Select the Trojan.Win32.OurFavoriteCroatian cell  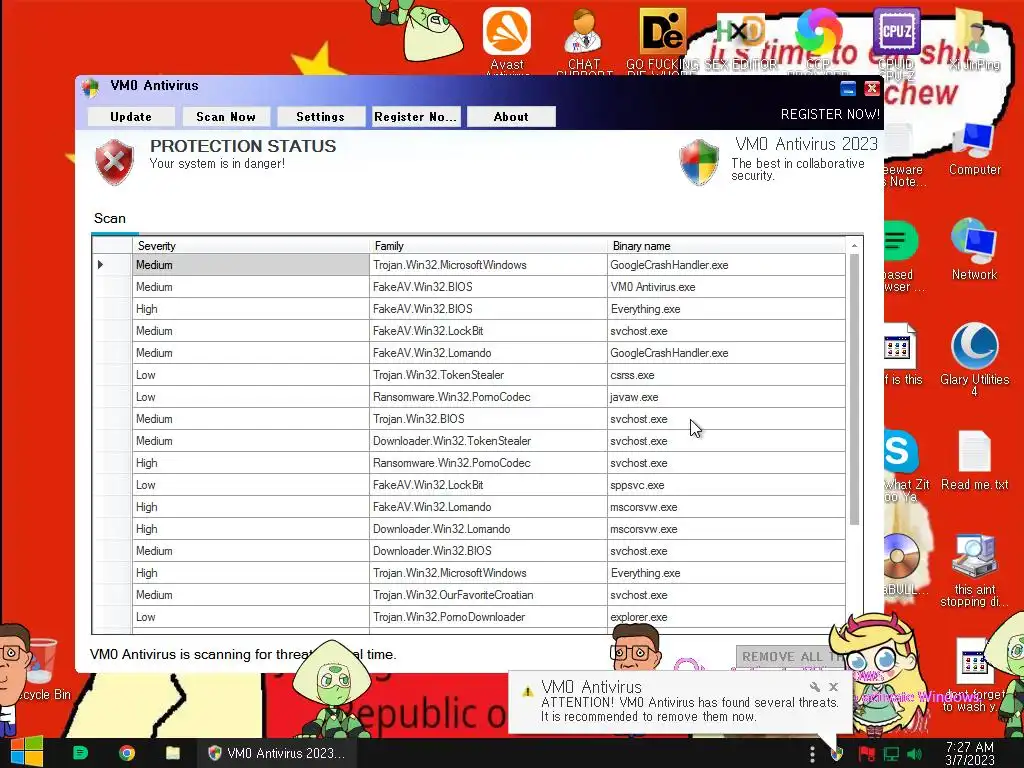[x=488, y=595]
